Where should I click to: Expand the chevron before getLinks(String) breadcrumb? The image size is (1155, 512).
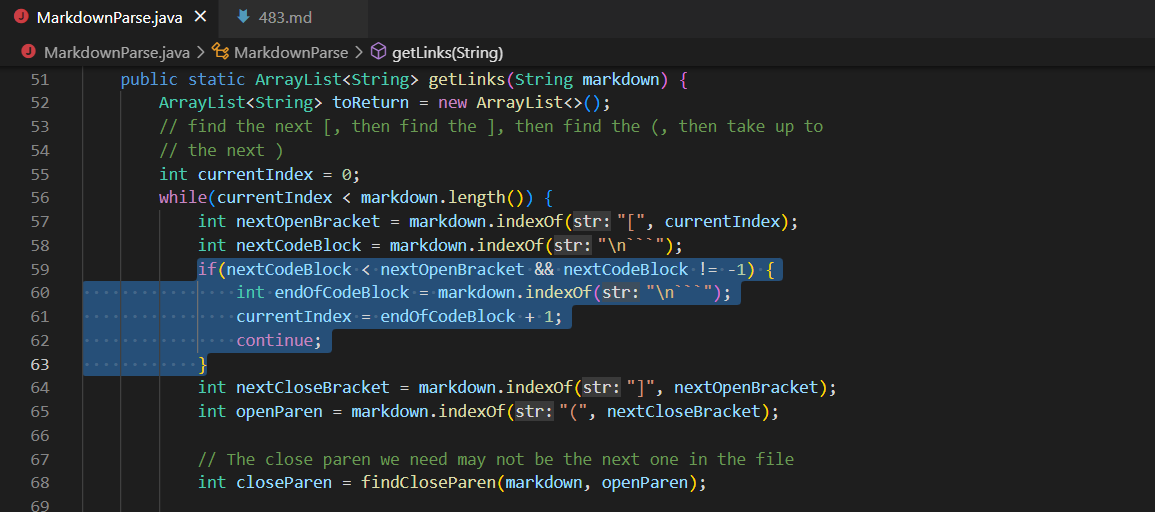tap(359, 52)
